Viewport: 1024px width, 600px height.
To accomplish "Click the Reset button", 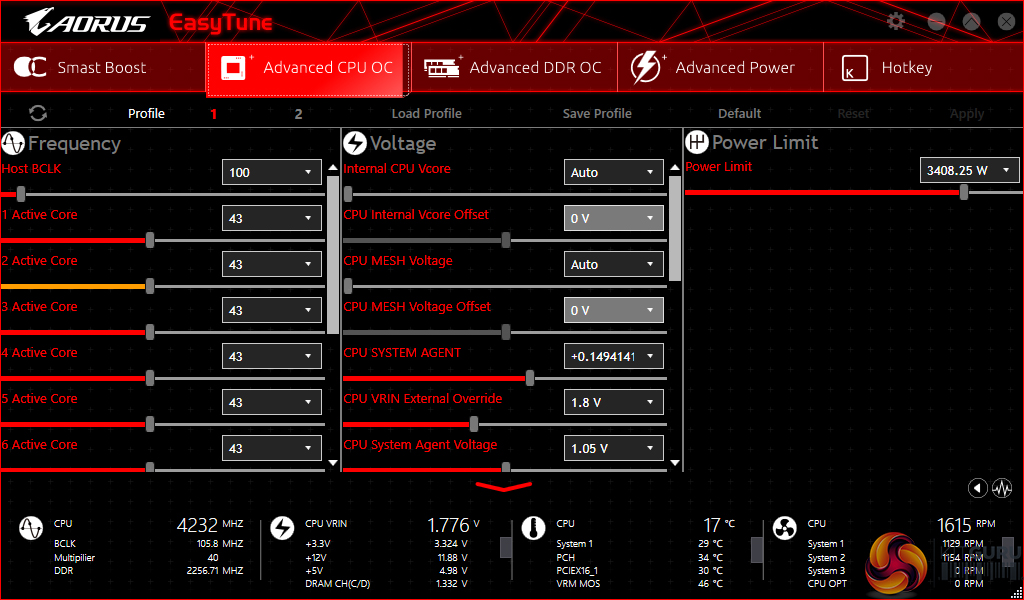I will (x=853, y=114).
